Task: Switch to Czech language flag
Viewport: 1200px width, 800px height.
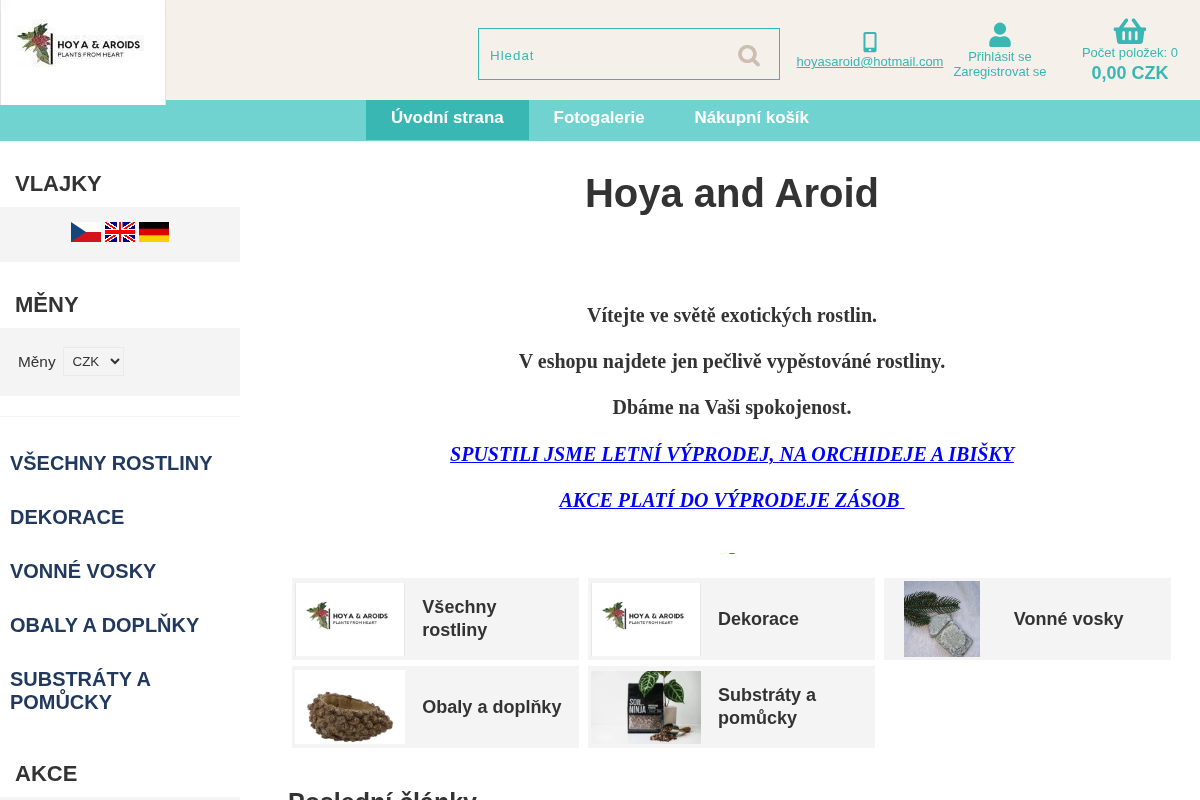Action: click(86, 232)
